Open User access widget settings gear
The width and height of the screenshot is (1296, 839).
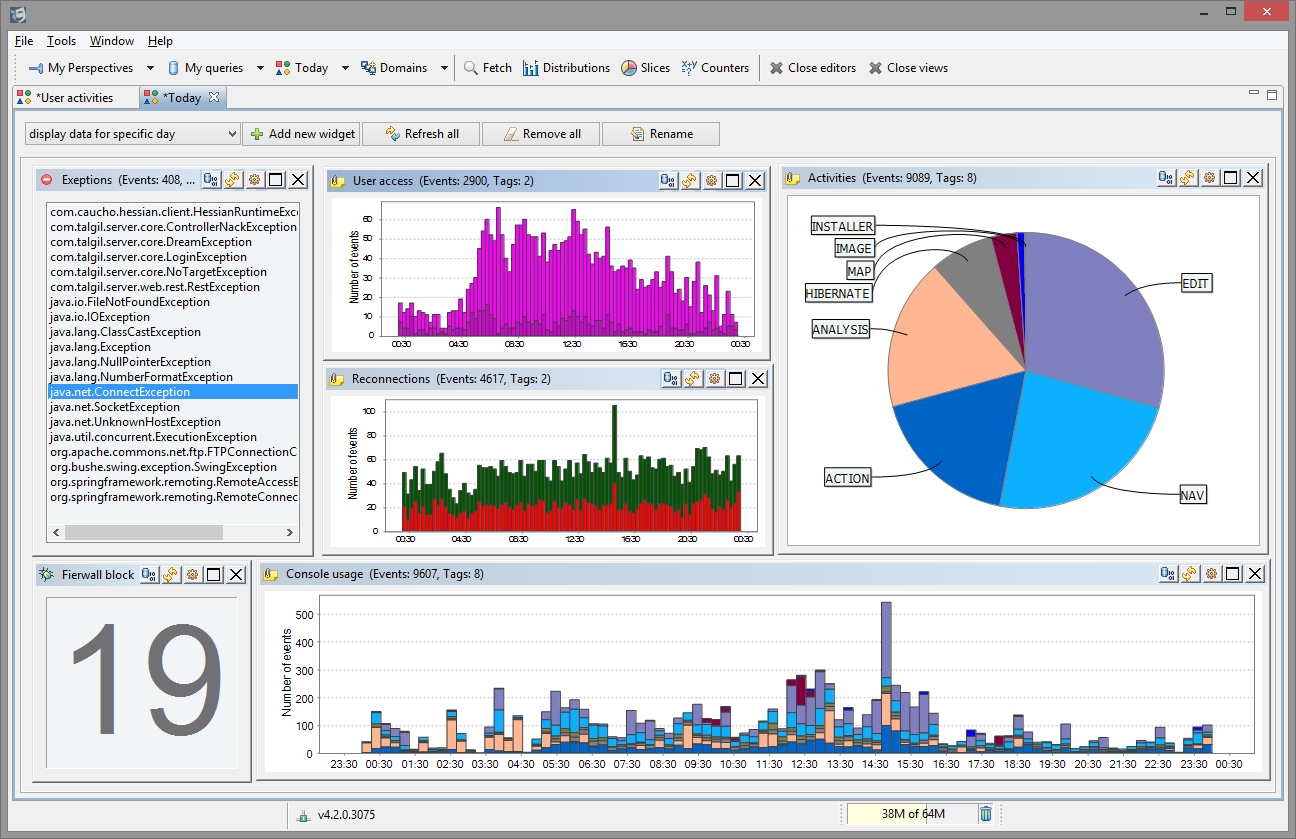click(712, 181)
